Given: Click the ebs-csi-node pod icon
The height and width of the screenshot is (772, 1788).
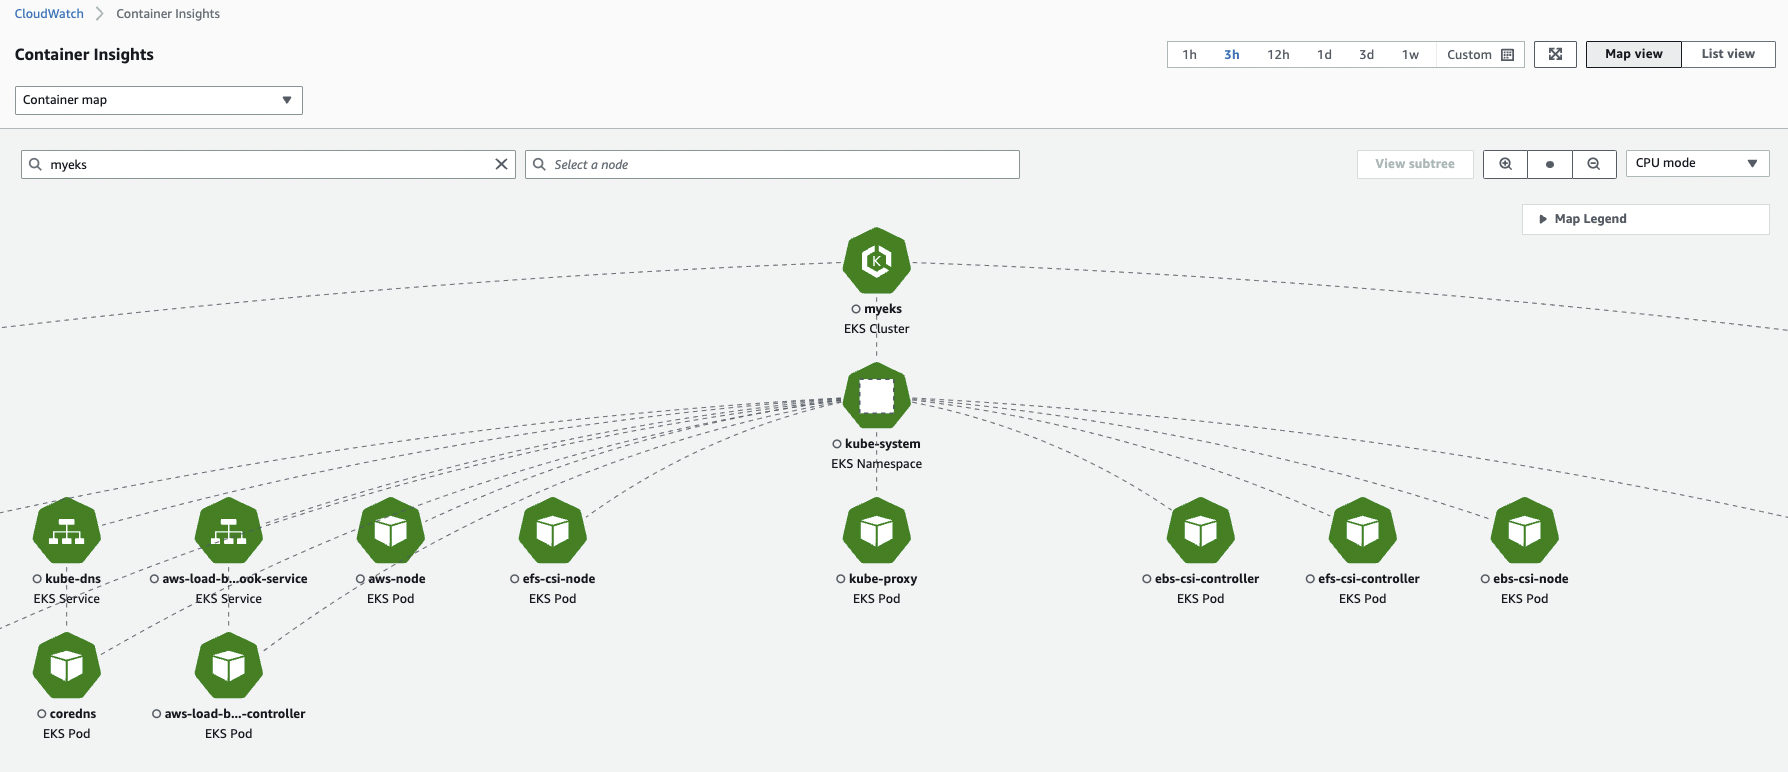Looking at the screenshot, I should pos(1525,532).
